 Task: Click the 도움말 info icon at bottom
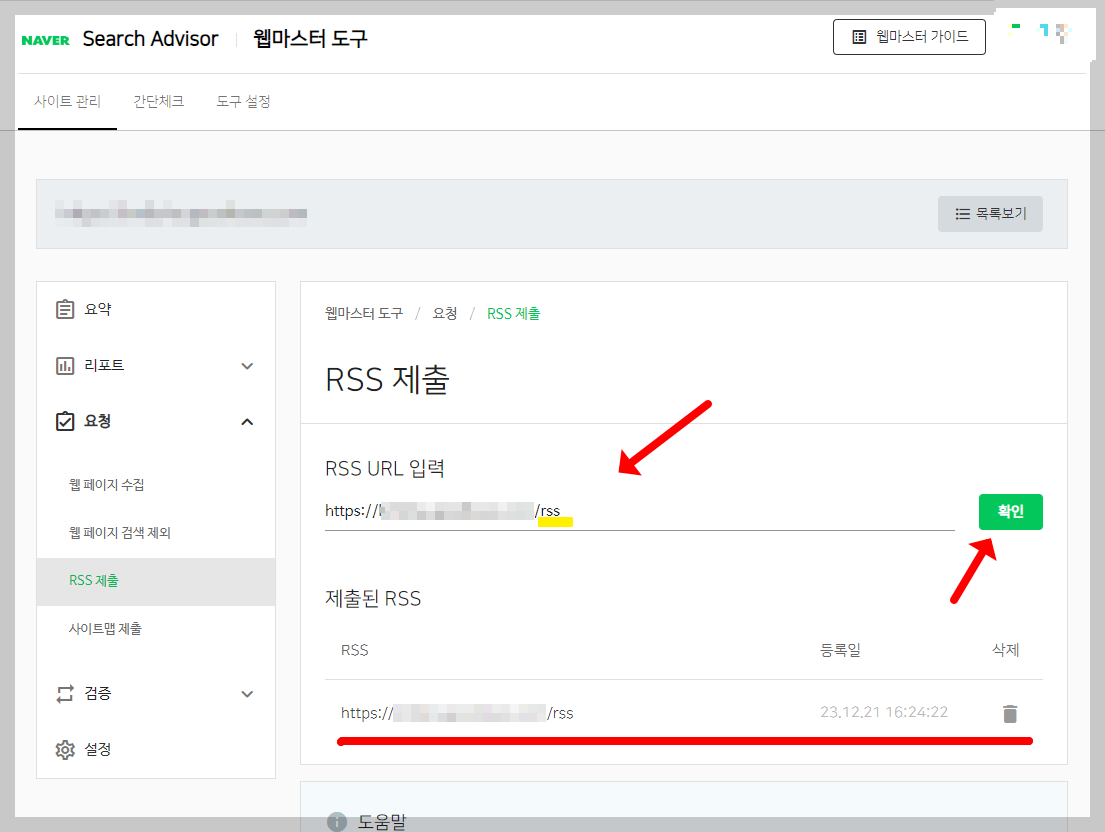point(336,822)
